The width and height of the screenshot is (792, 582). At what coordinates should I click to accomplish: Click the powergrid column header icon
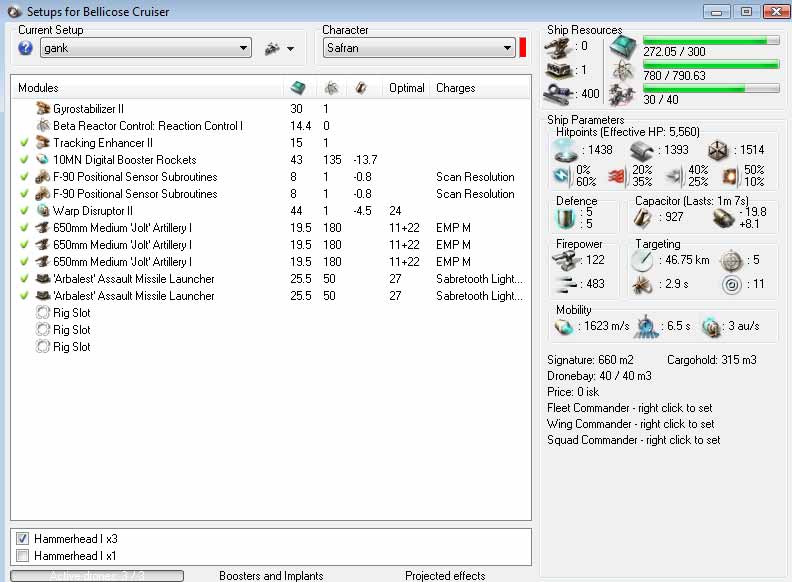(330, 88)
